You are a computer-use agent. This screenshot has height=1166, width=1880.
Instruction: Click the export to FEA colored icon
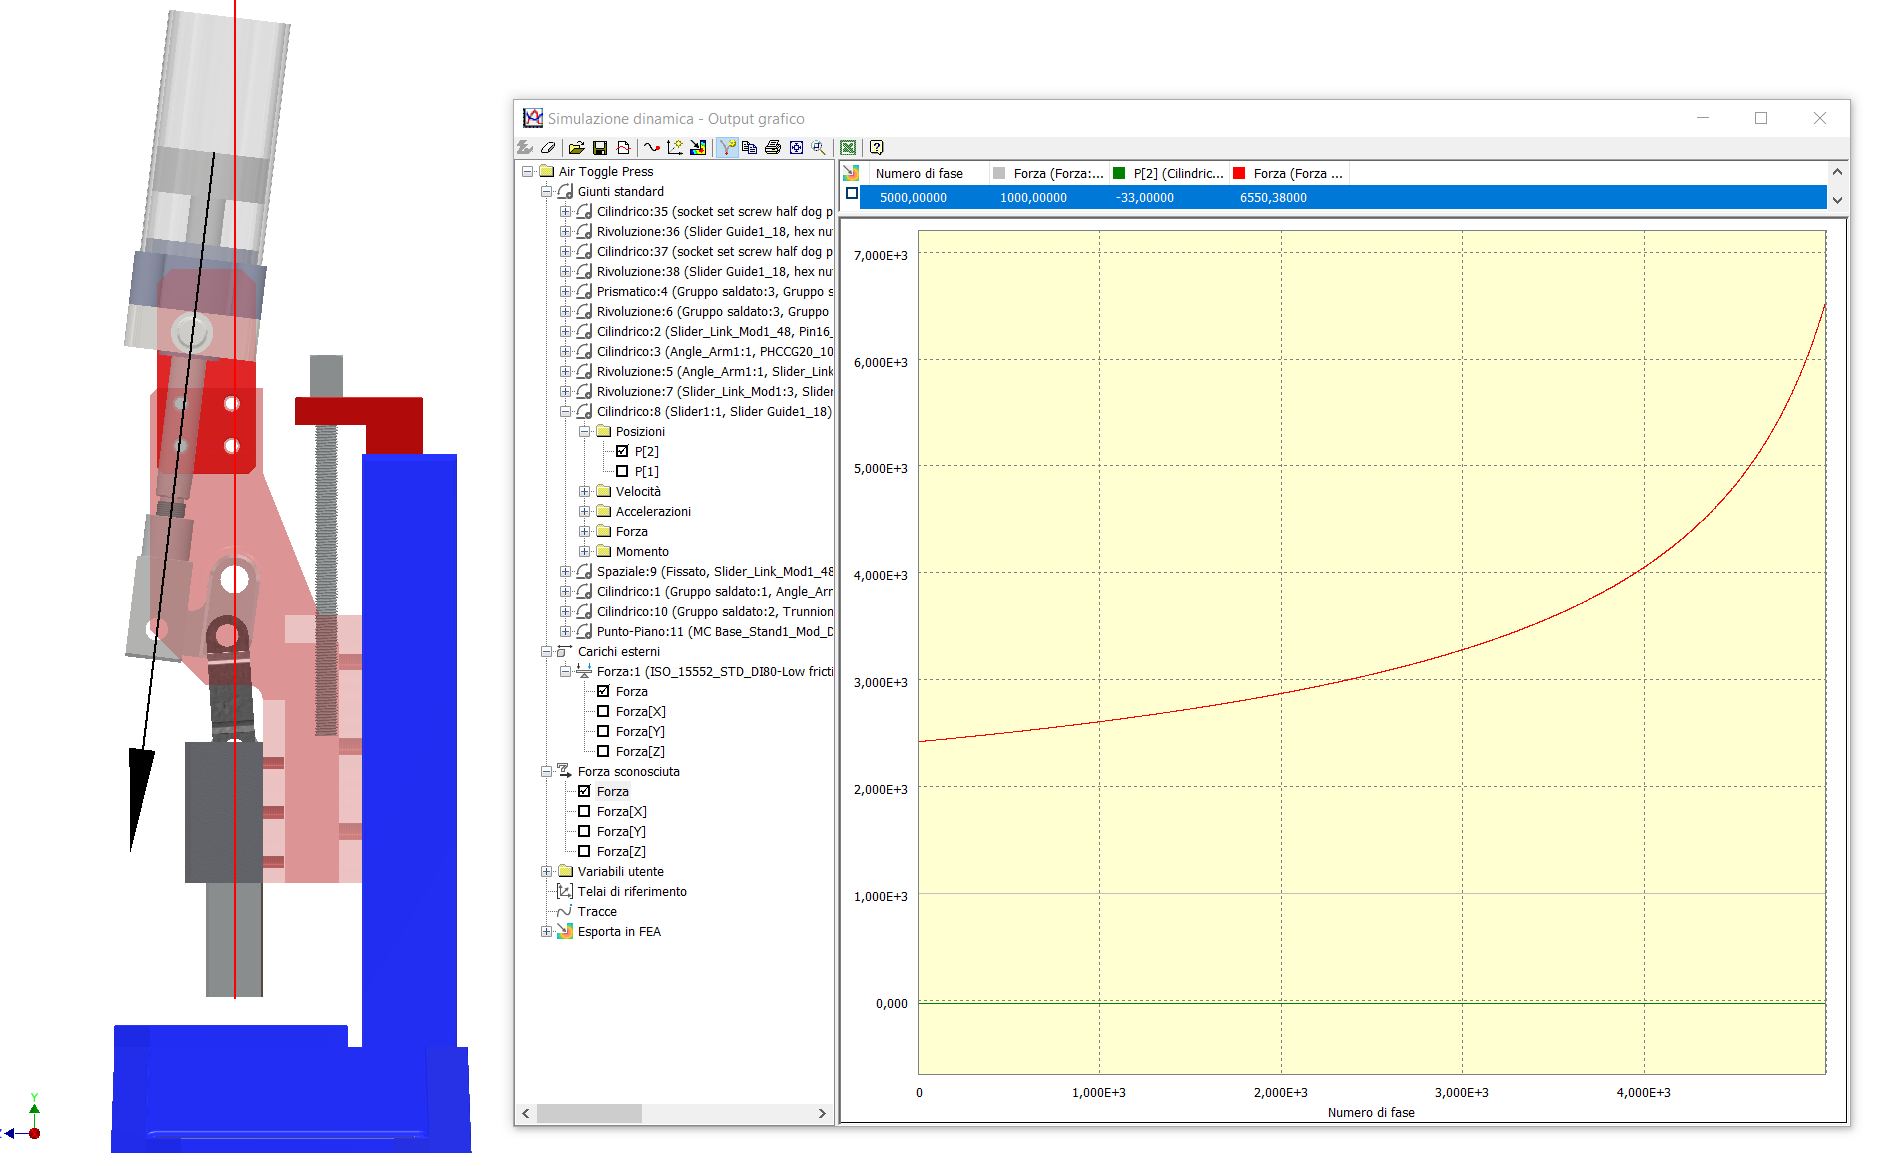(x=698, y=147)
